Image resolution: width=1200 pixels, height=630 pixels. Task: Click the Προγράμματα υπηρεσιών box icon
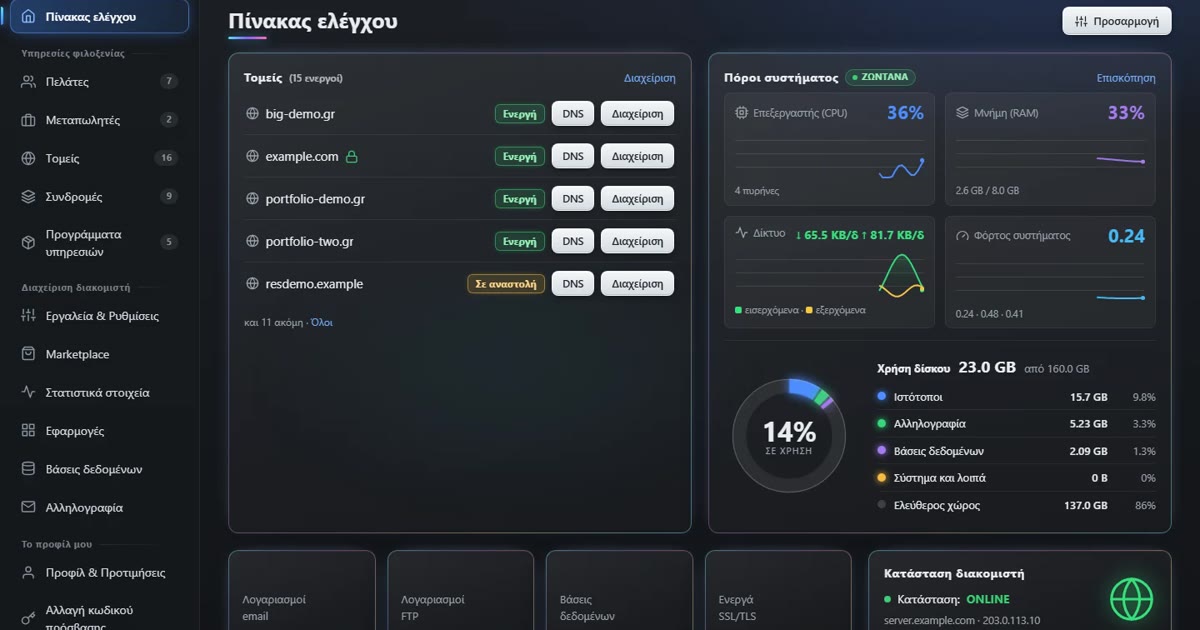pyautogui.click(x=28, y=242)
